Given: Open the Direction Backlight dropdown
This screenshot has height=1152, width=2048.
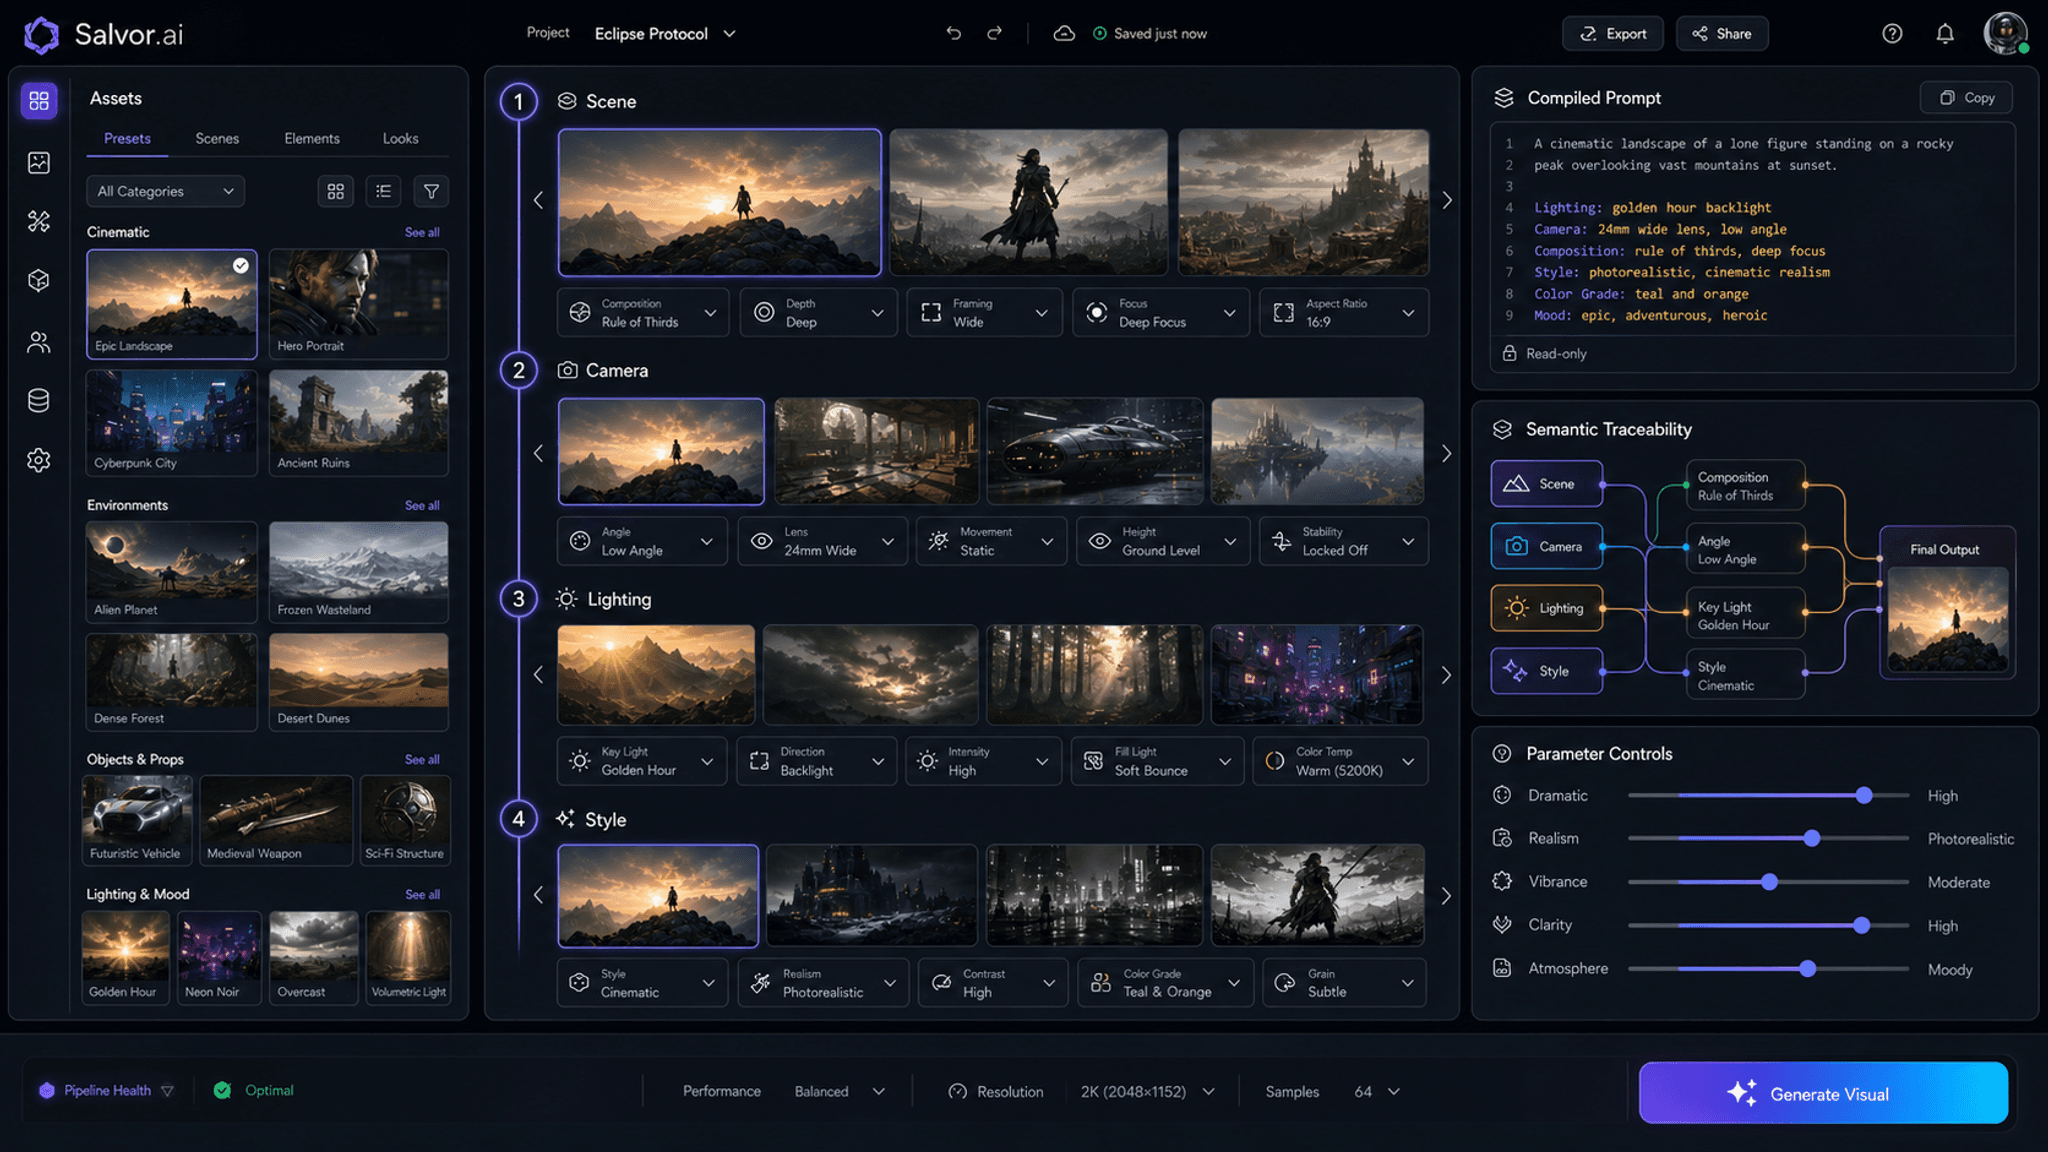Looking at the screenshot, I should (x=817, y=761).
